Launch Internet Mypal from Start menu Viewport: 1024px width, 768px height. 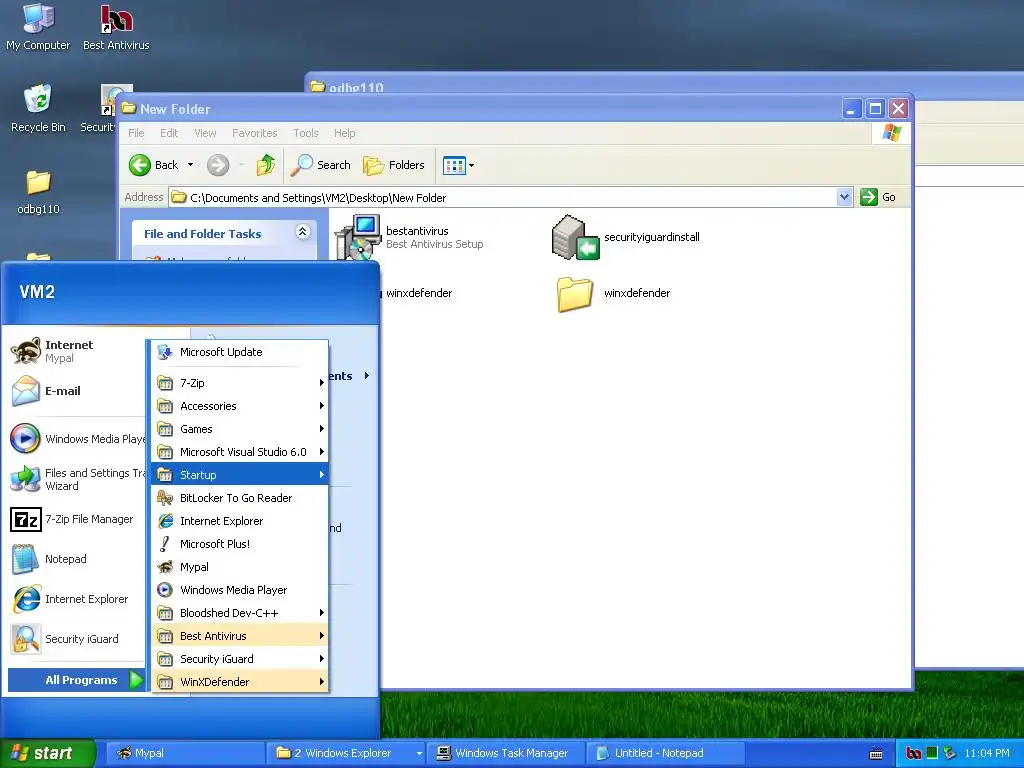click(77, 351)
